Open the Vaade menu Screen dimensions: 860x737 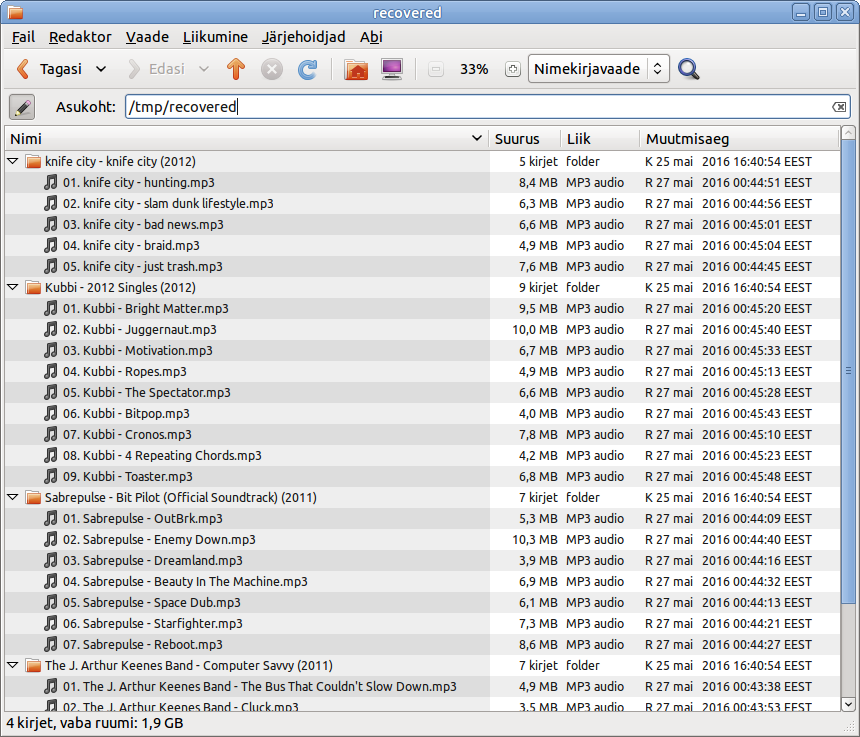[147, 37]
